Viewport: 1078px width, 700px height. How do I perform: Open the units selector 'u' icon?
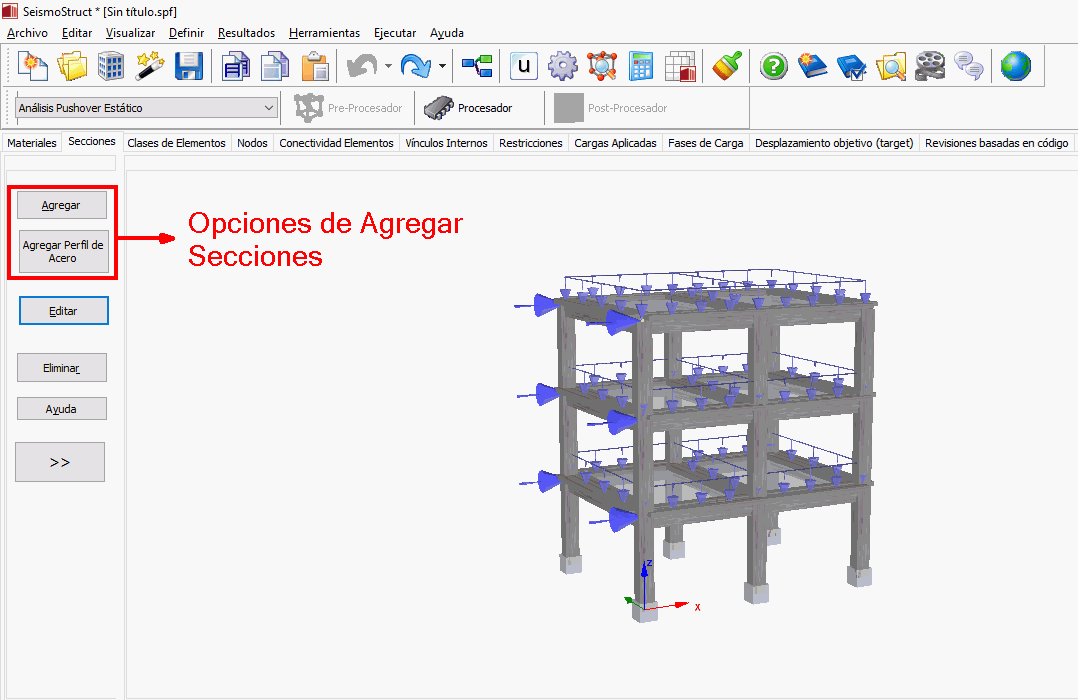[x=524, y=67]
